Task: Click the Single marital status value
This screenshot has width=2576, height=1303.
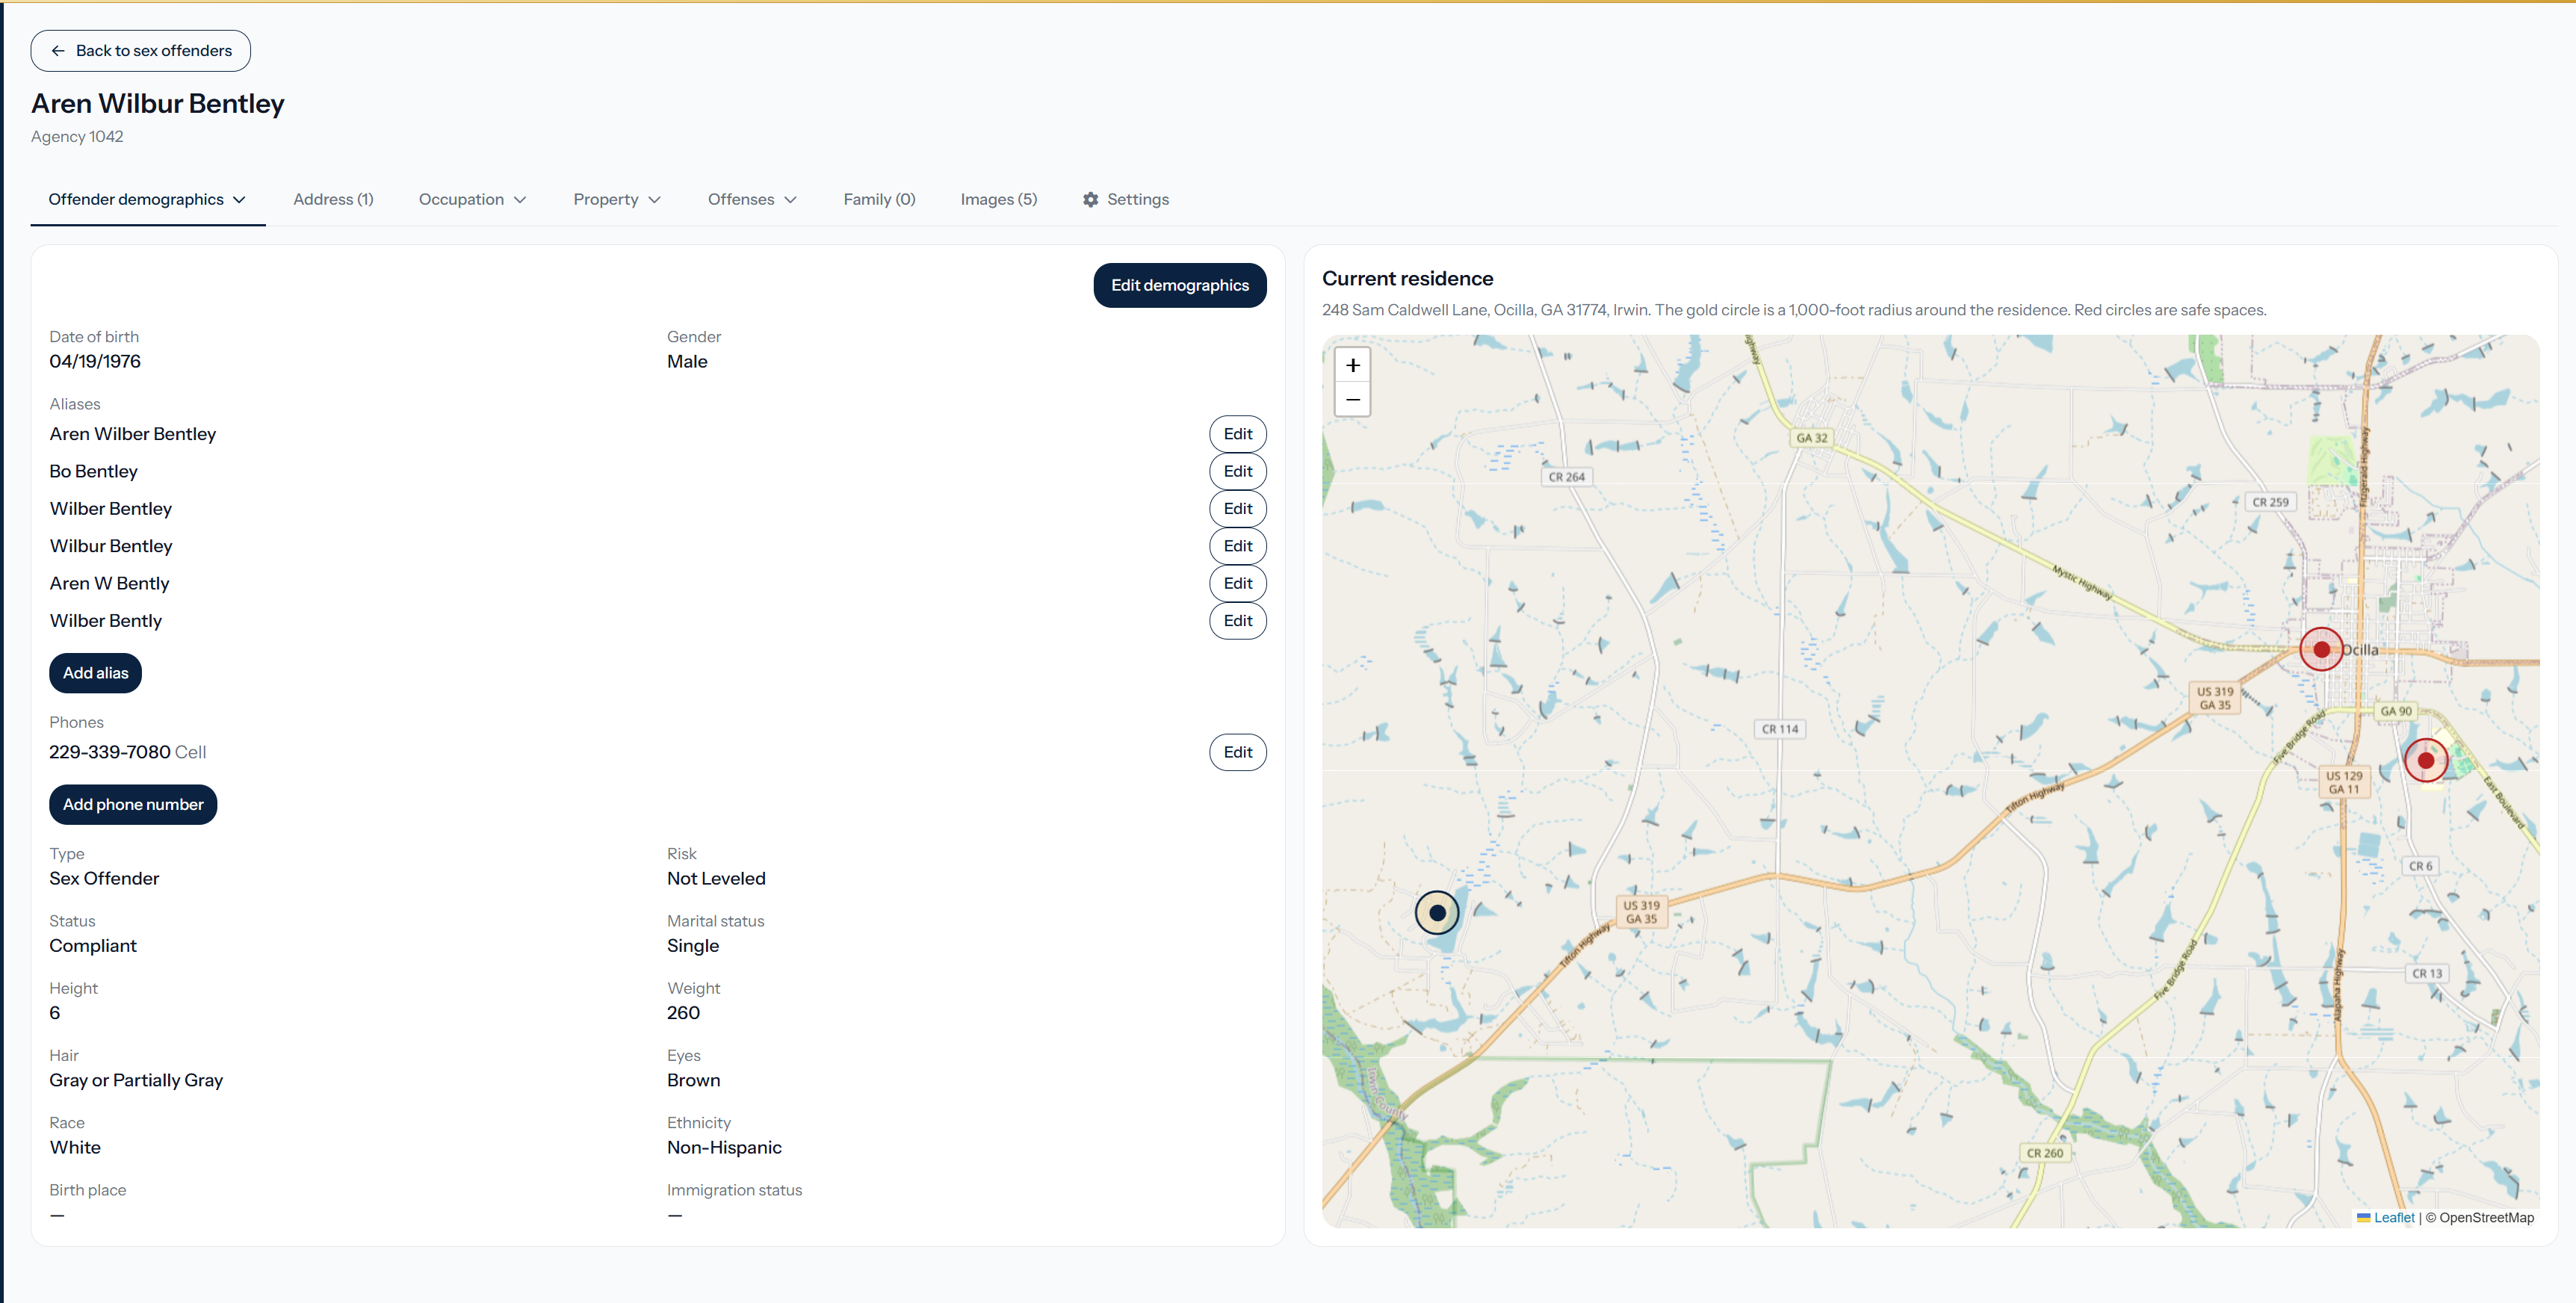Action: (x=693, y=946)
